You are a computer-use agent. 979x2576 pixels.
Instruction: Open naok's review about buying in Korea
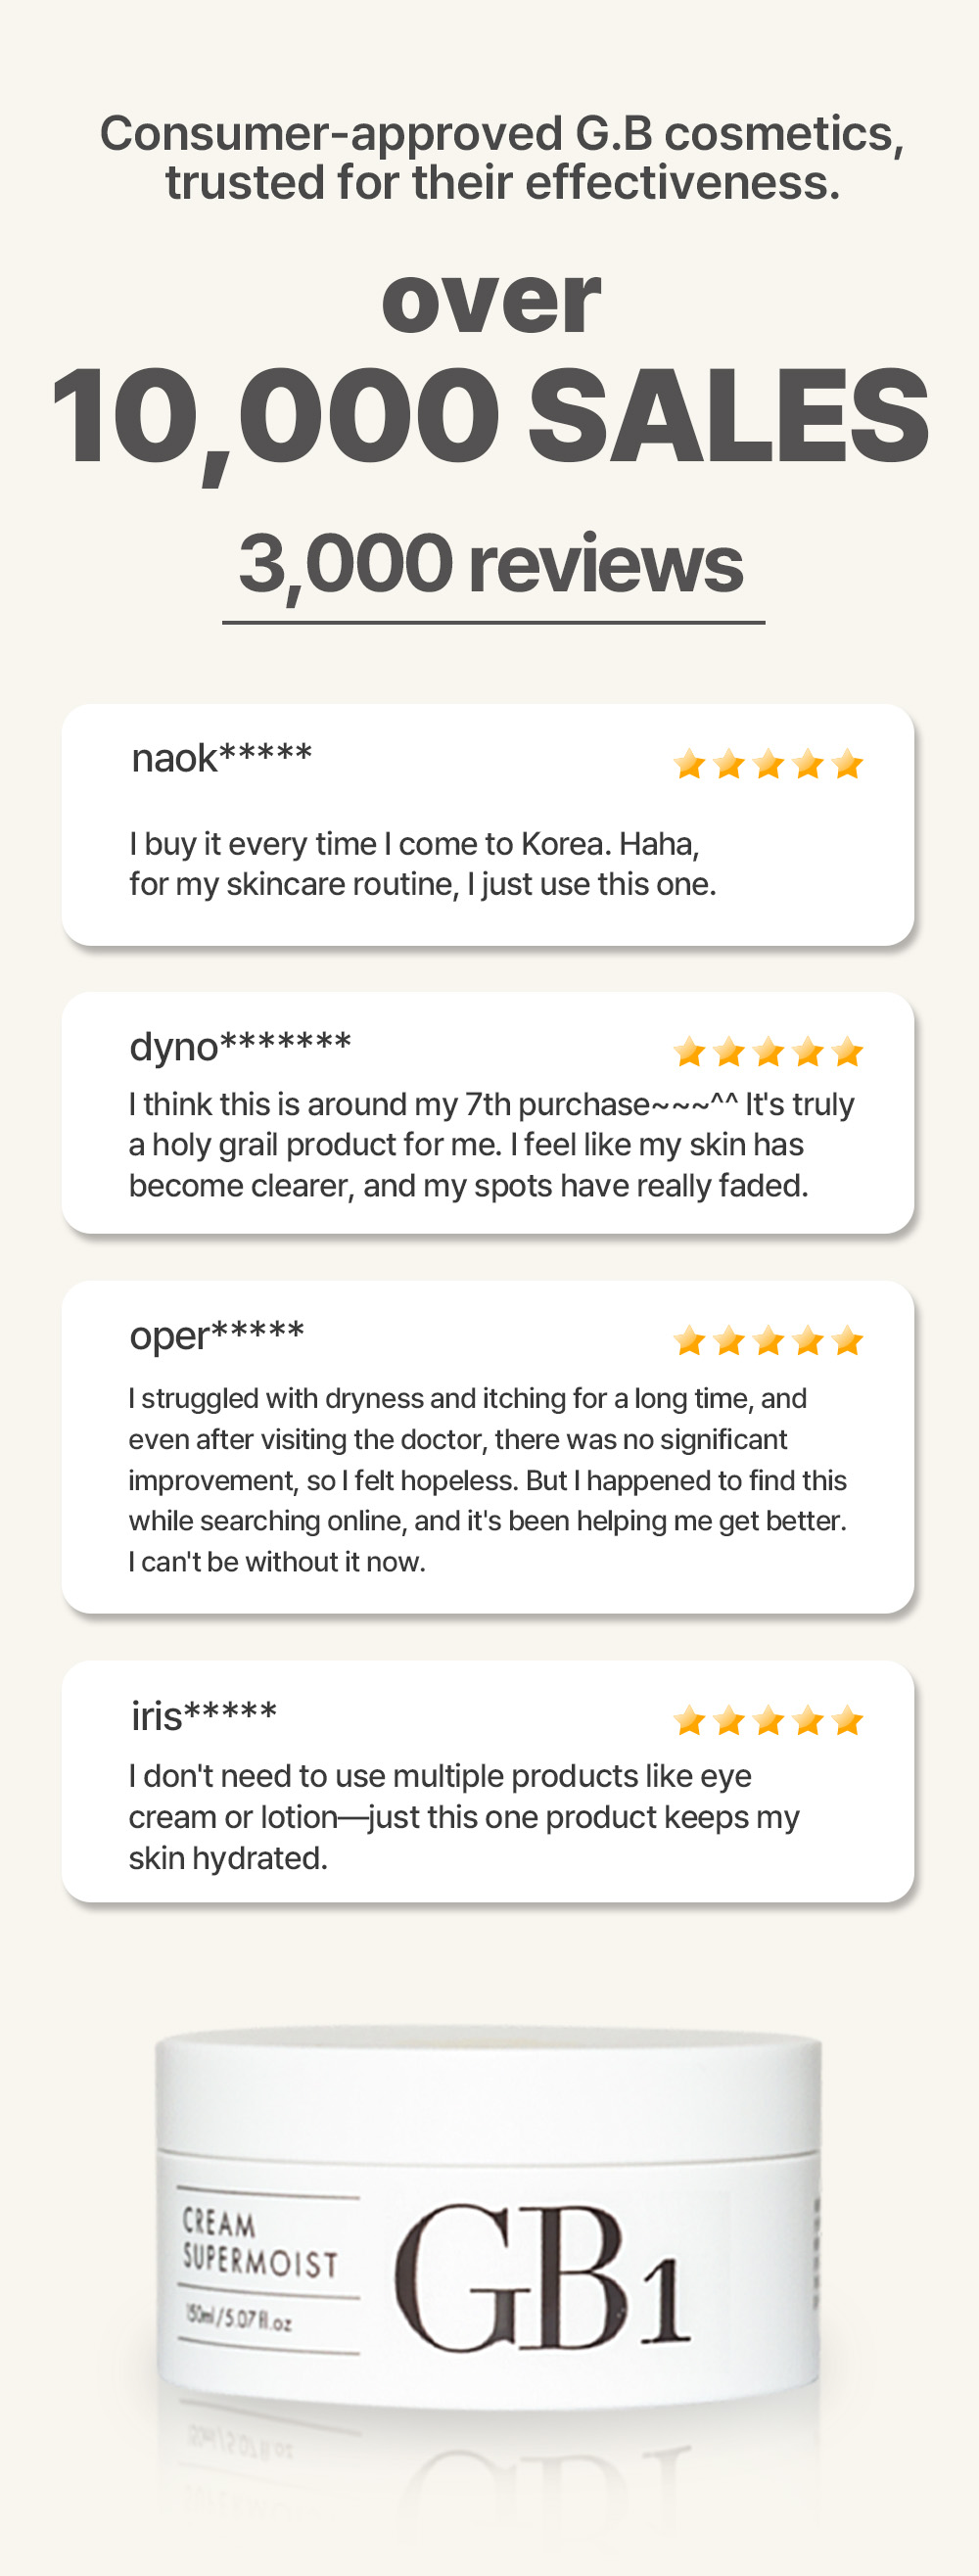click(x=422, y=864)
